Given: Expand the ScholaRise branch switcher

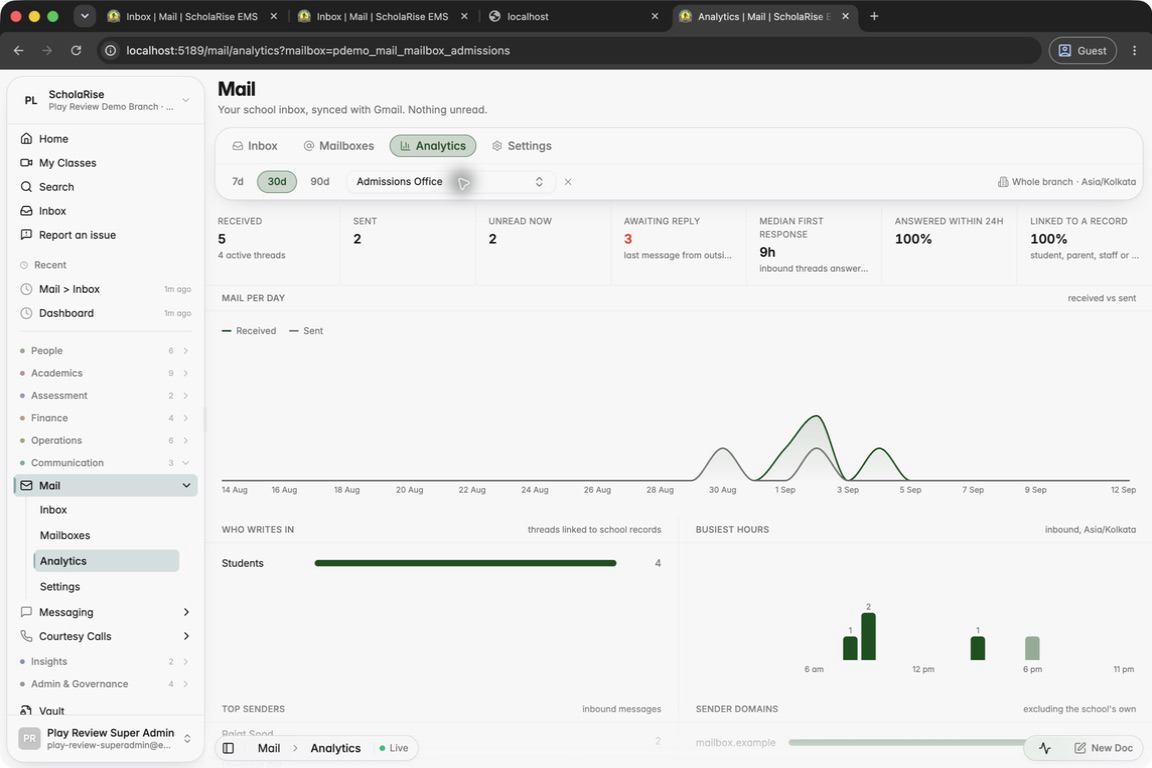Looking at the screenshot, I should [x=105, y=100].
